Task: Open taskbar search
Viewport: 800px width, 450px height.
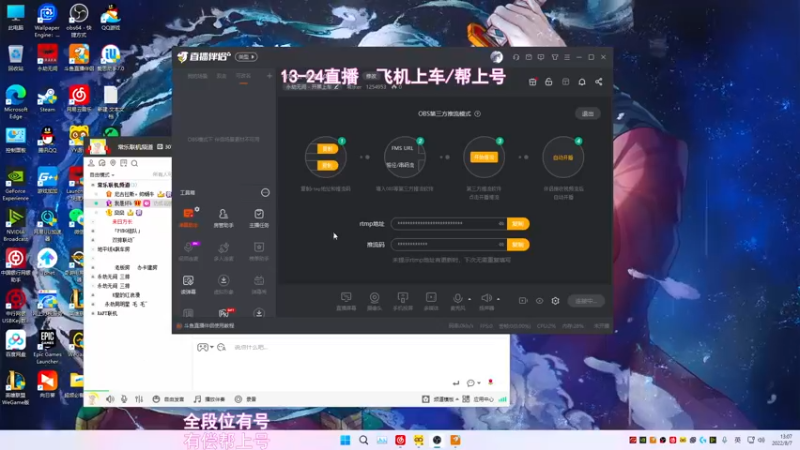Action: click(x=364, y=440)
